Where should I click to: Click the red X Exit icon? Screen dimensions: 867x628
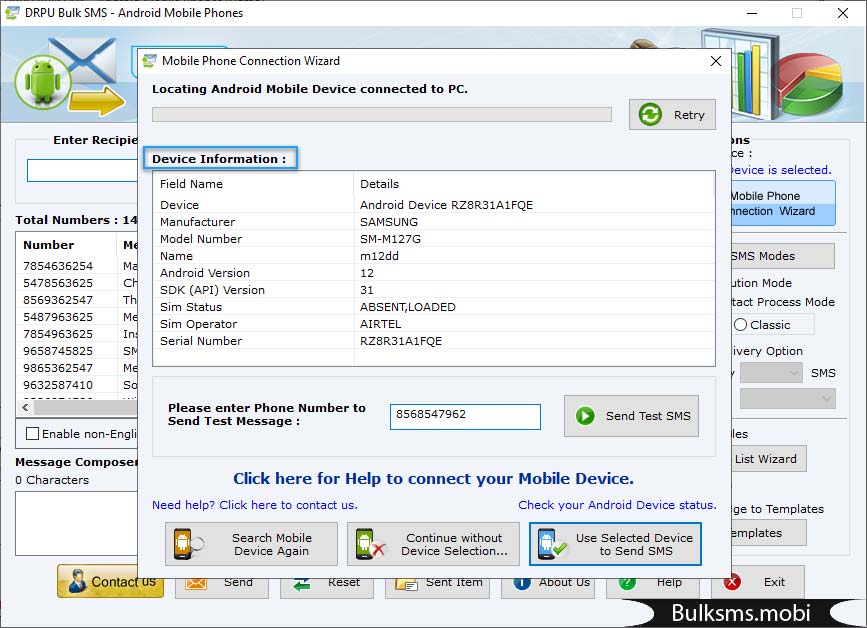click(x=732, y=582)
